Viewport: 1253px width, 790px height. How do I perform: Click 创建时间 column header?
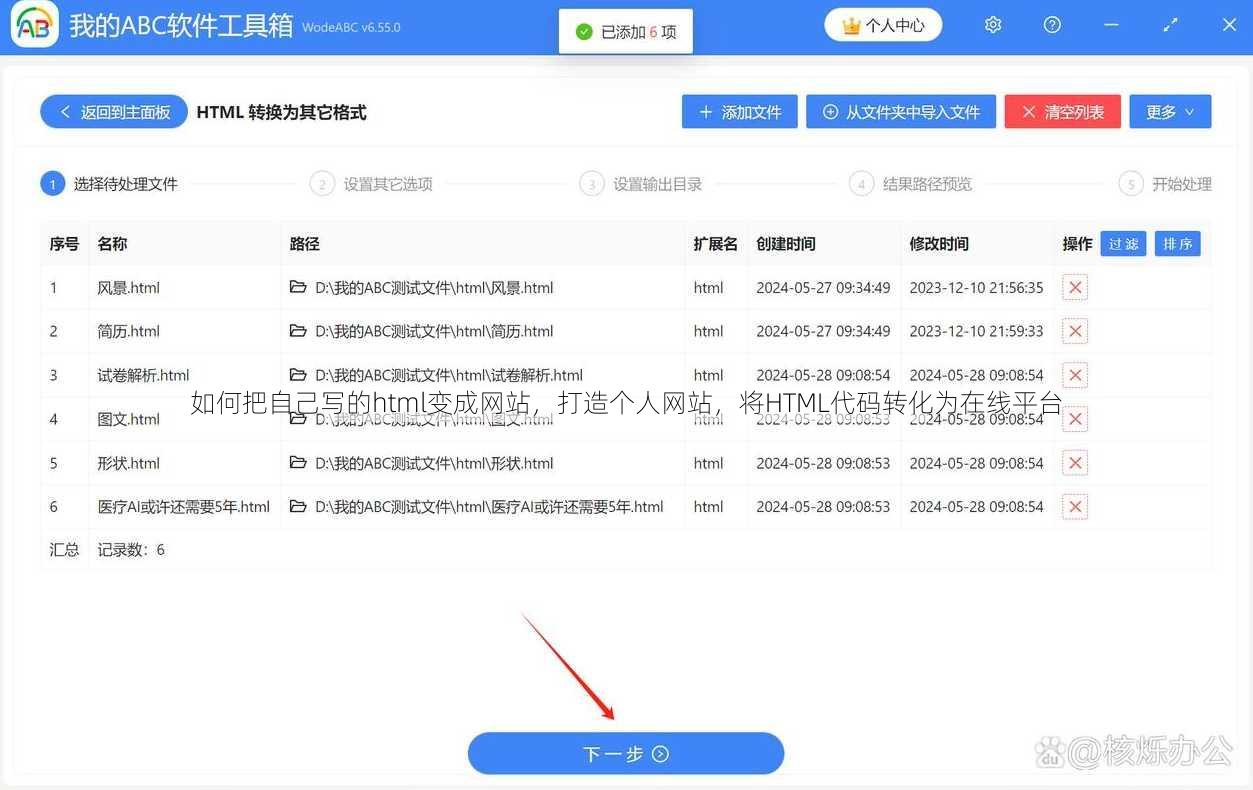tap(786, 244)
